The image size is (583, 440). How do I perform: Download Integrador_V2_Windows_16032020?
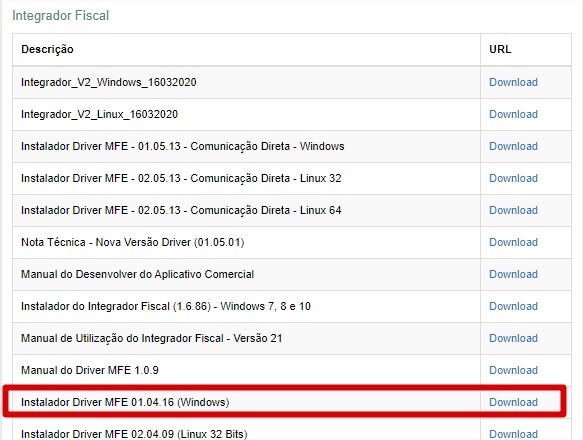[x=513, y=82]
